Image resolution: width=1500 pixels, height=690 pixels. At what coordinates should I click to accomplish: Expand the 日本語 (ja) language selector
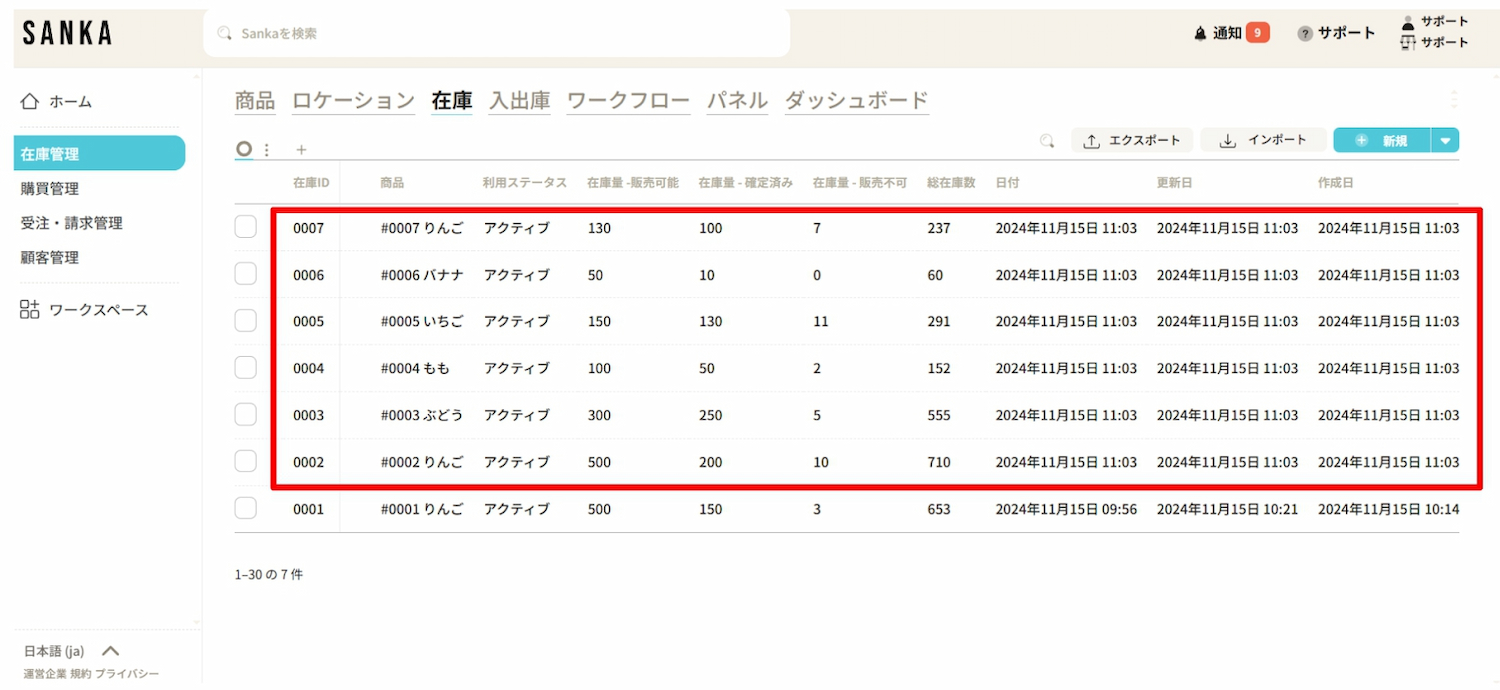111,651
